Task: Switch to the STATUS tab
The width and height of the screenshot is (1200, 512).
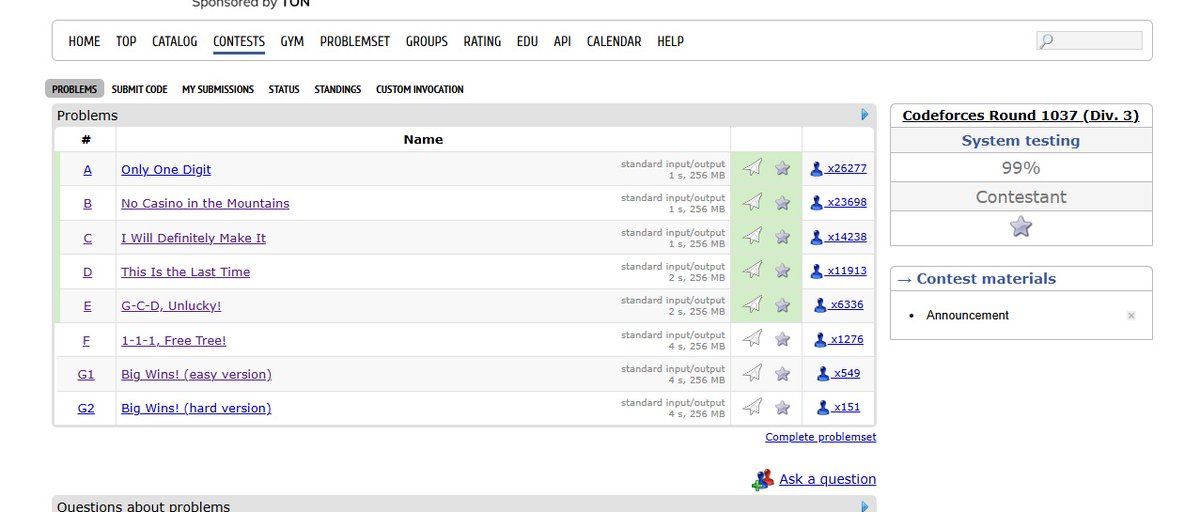Action: pos(284,89)
